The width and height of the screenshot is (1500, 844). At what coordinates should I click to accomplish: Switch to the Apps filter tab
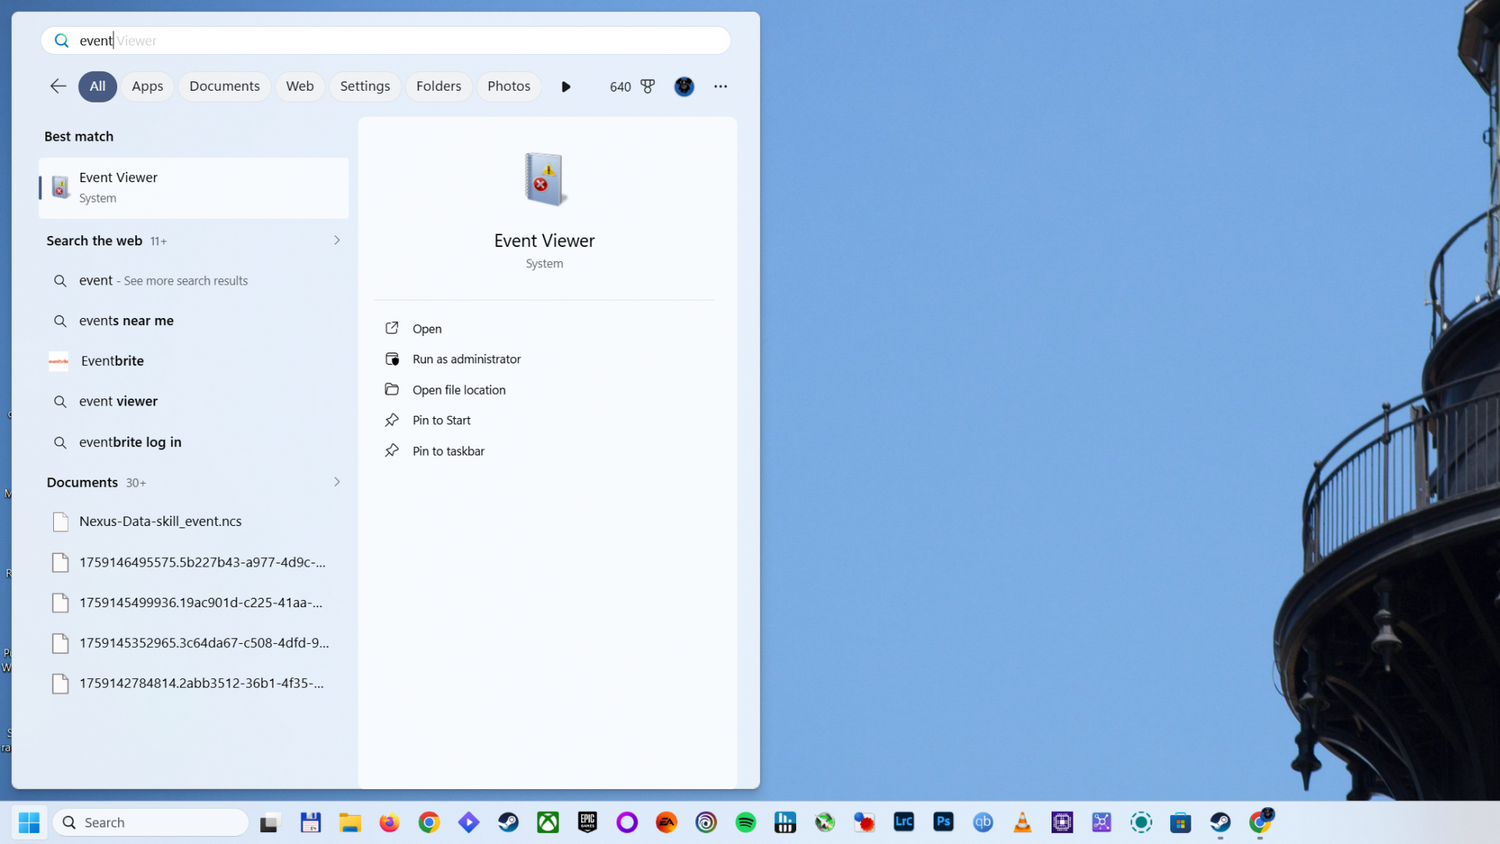tap(147, 86)
